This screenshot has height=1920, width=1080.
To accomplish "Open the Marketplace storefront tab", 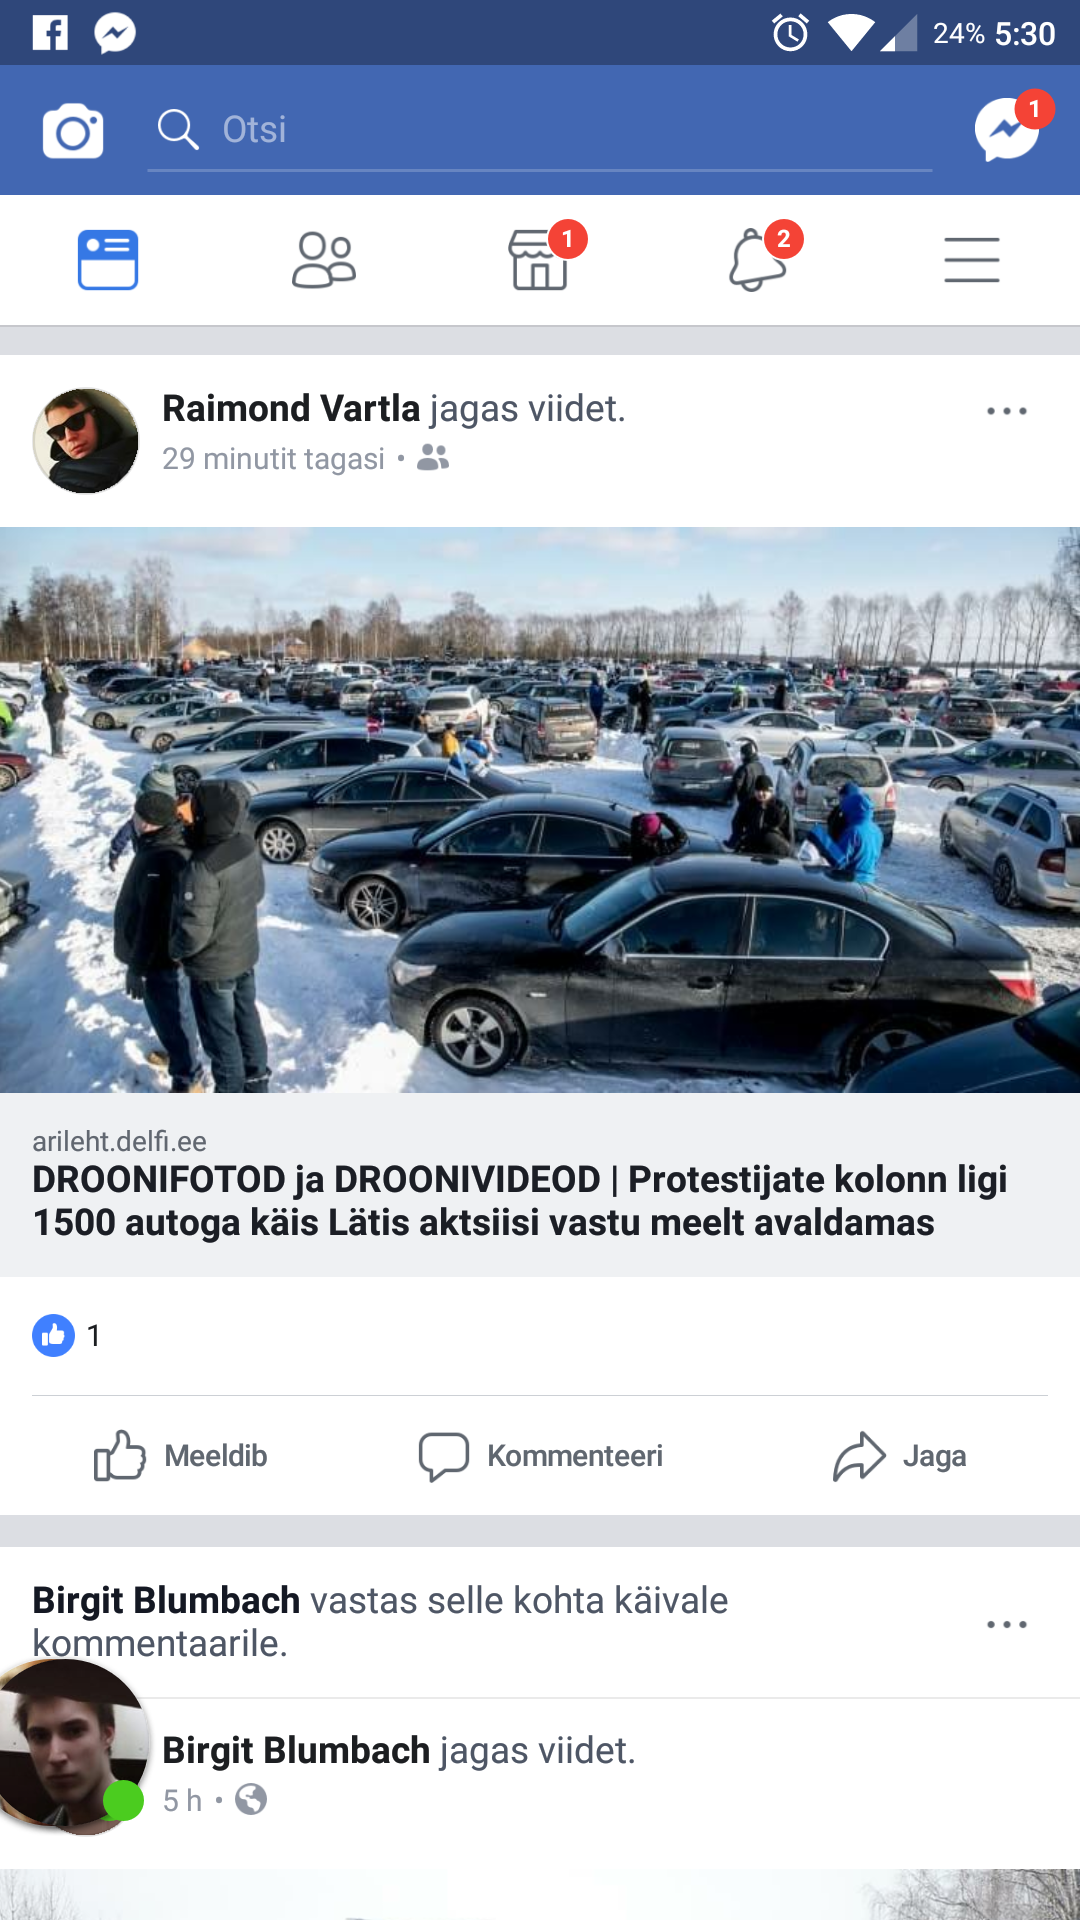I will [541, 260].
